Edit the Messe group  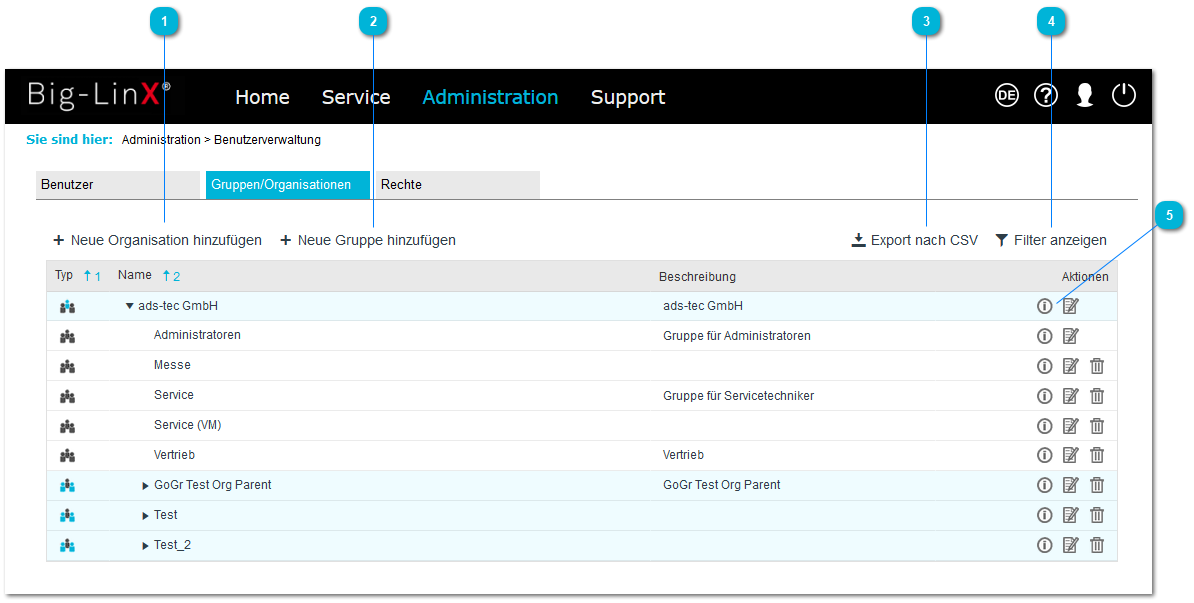(x=1071, y=366)
